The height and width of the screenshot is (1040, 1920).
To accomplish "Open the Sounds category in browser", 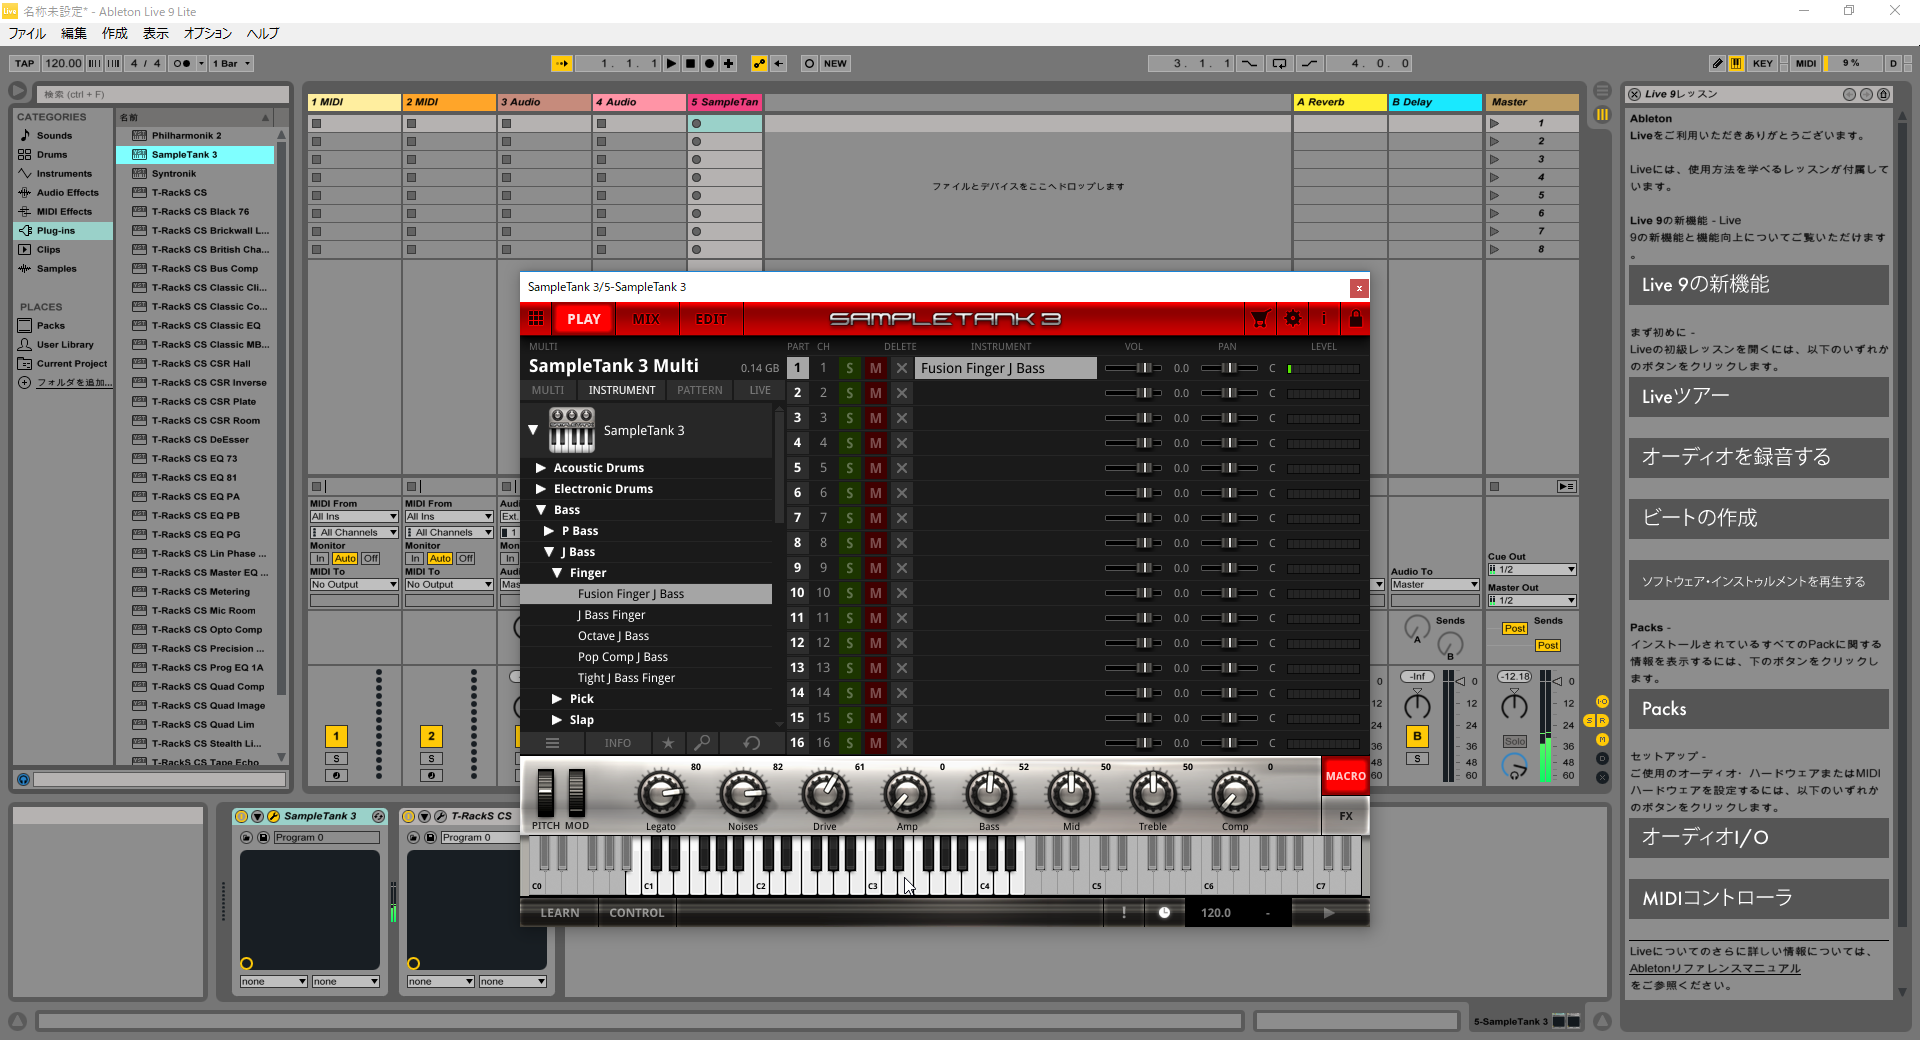I will point(54,135).
